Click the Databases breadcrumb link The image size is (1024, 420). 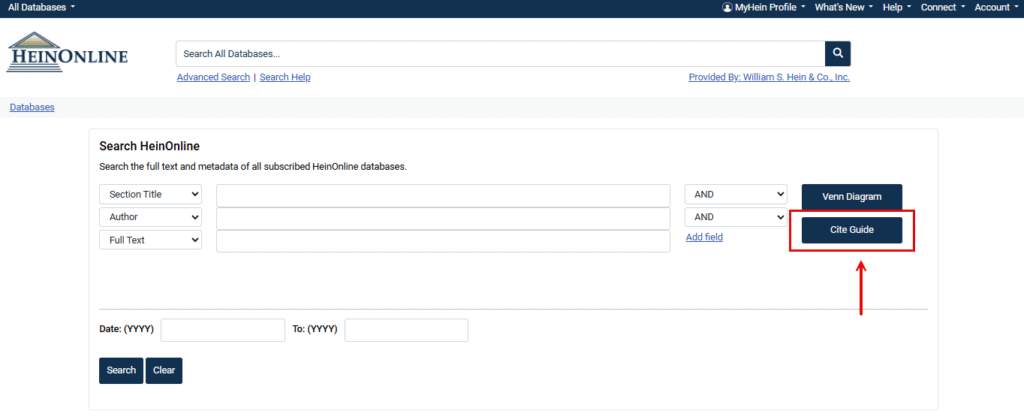pos(32,107)
